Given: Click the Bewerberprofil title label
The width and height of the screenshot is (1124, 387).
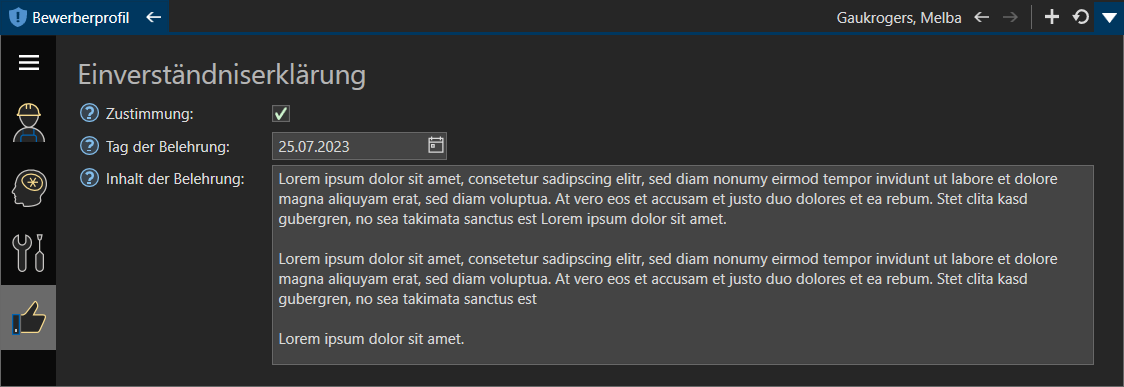Looking at the screenshot, I should [x=80, y=18].
